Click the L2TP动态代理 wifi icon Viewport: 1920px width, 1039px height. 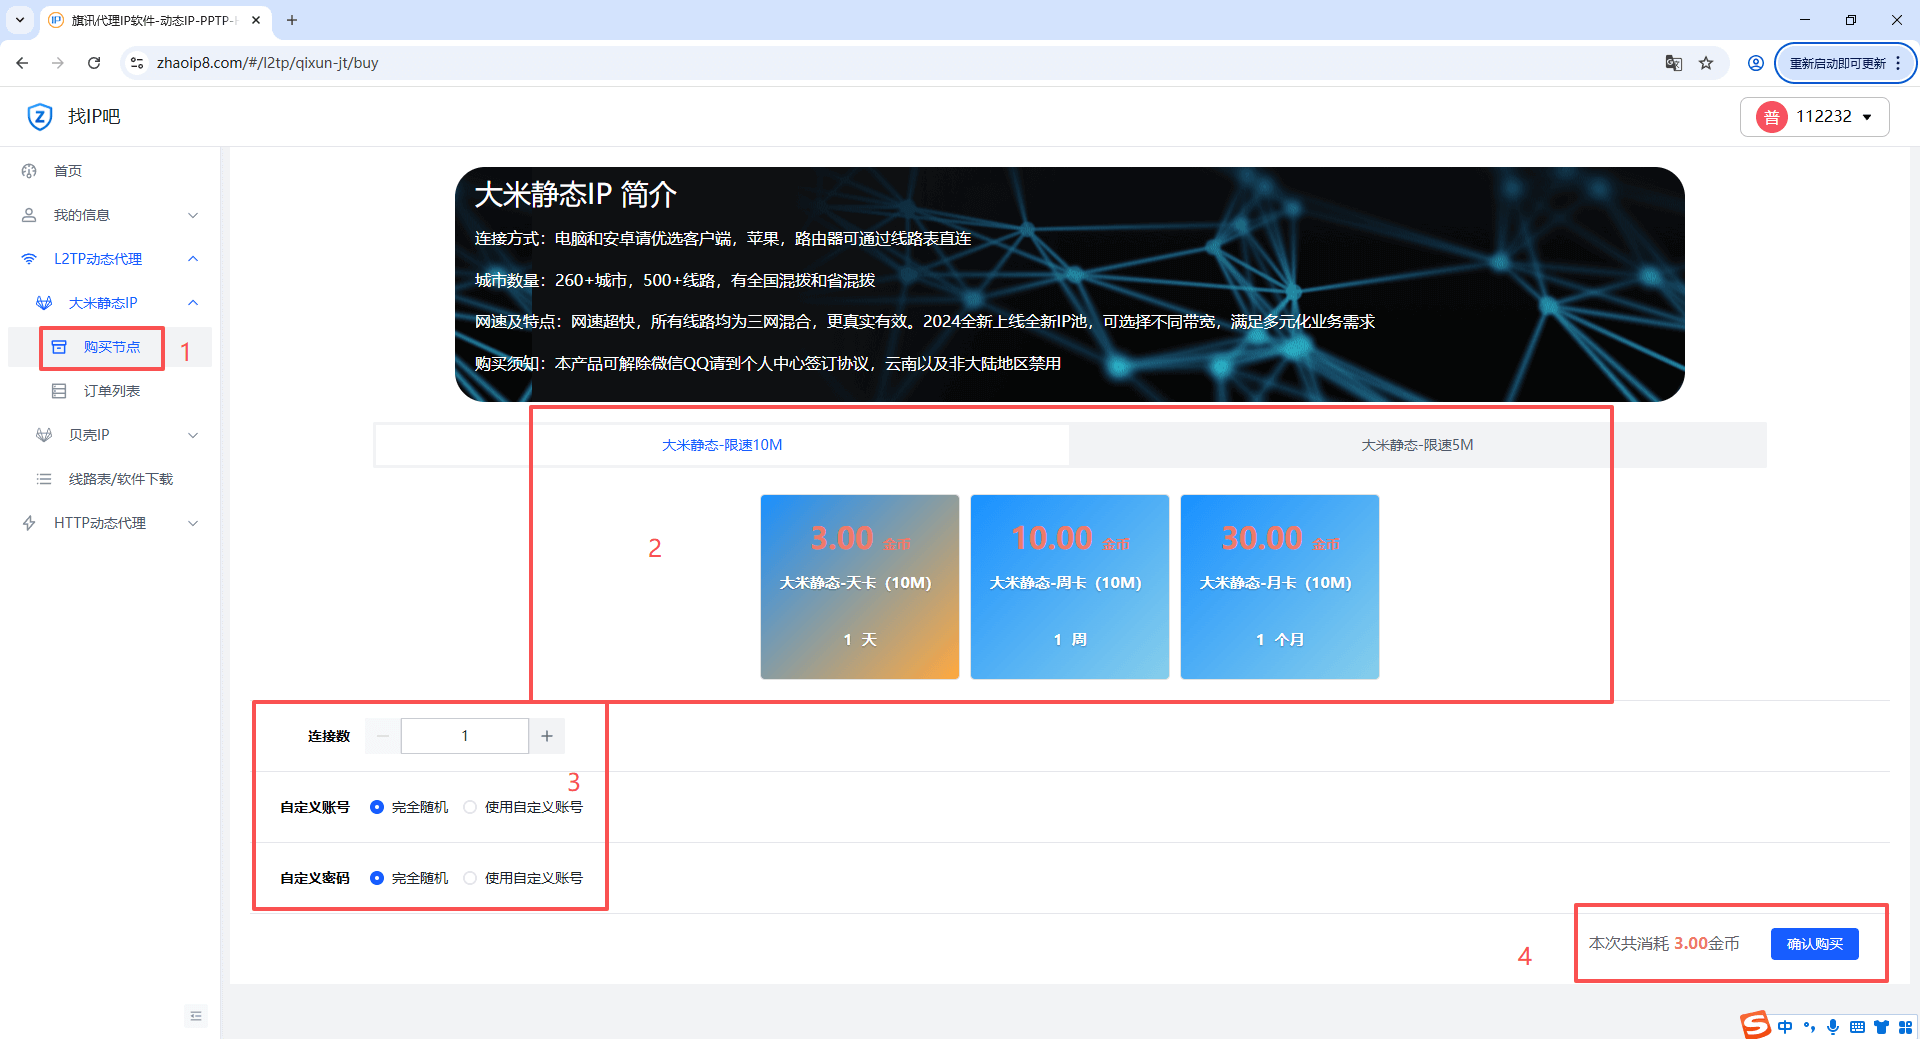point(29,259)
